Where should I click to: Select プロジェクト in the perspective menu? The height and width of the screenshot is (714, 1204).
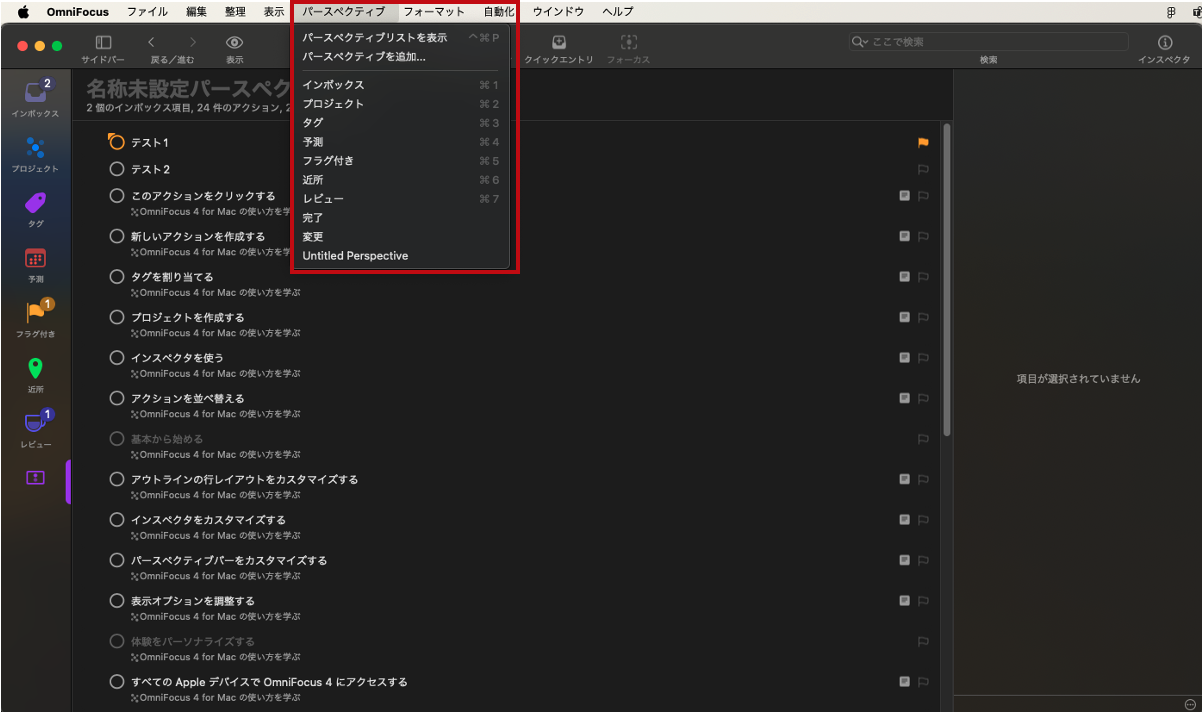tap(401, 104)
